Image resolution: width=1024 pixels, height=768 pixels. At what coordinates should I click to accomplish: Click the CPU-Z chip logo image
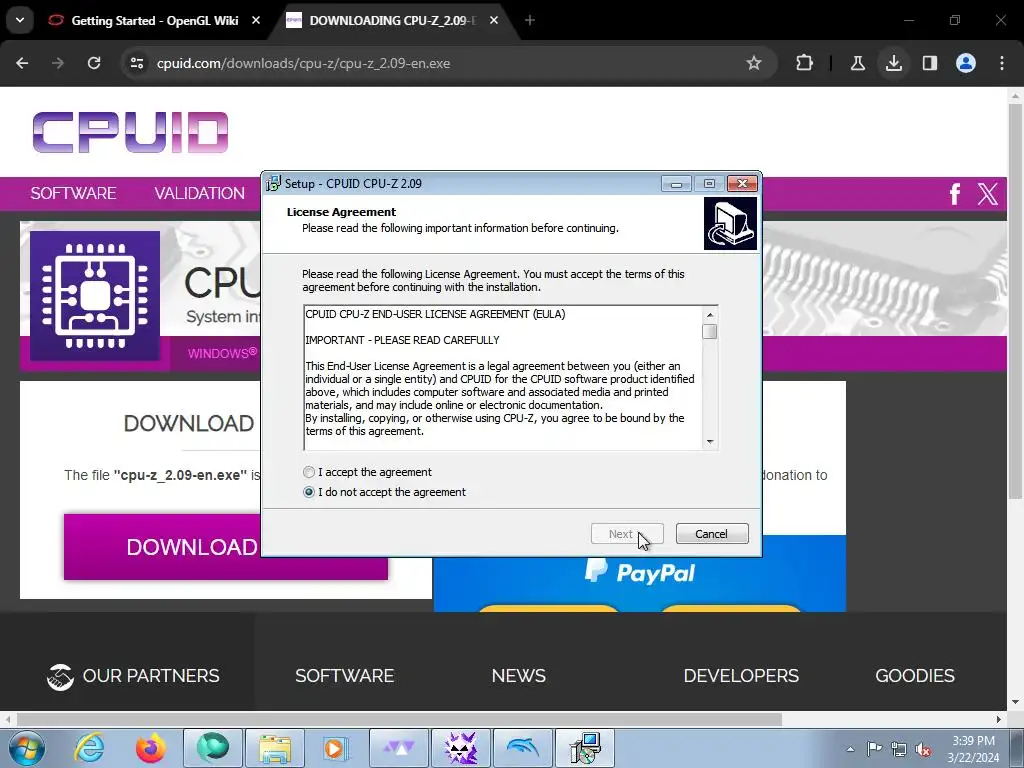click(95, 296)
